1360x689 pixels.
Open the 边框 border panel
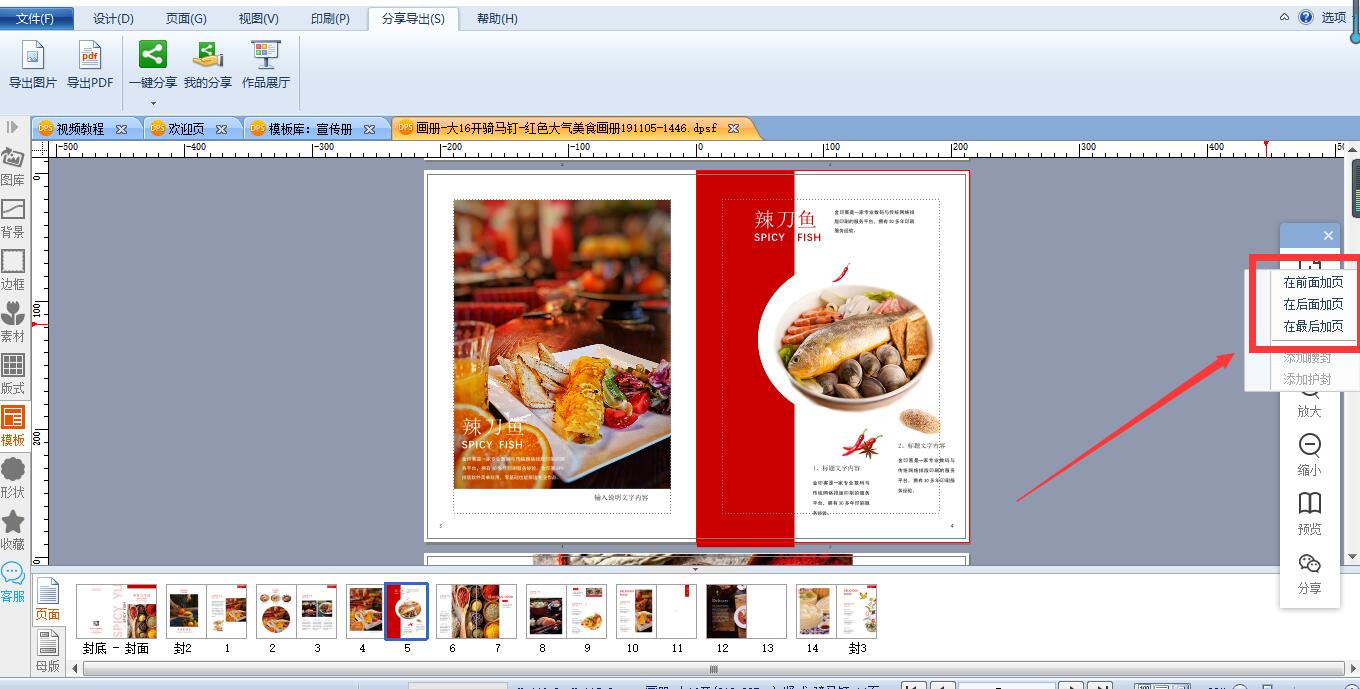pos(13,271)
